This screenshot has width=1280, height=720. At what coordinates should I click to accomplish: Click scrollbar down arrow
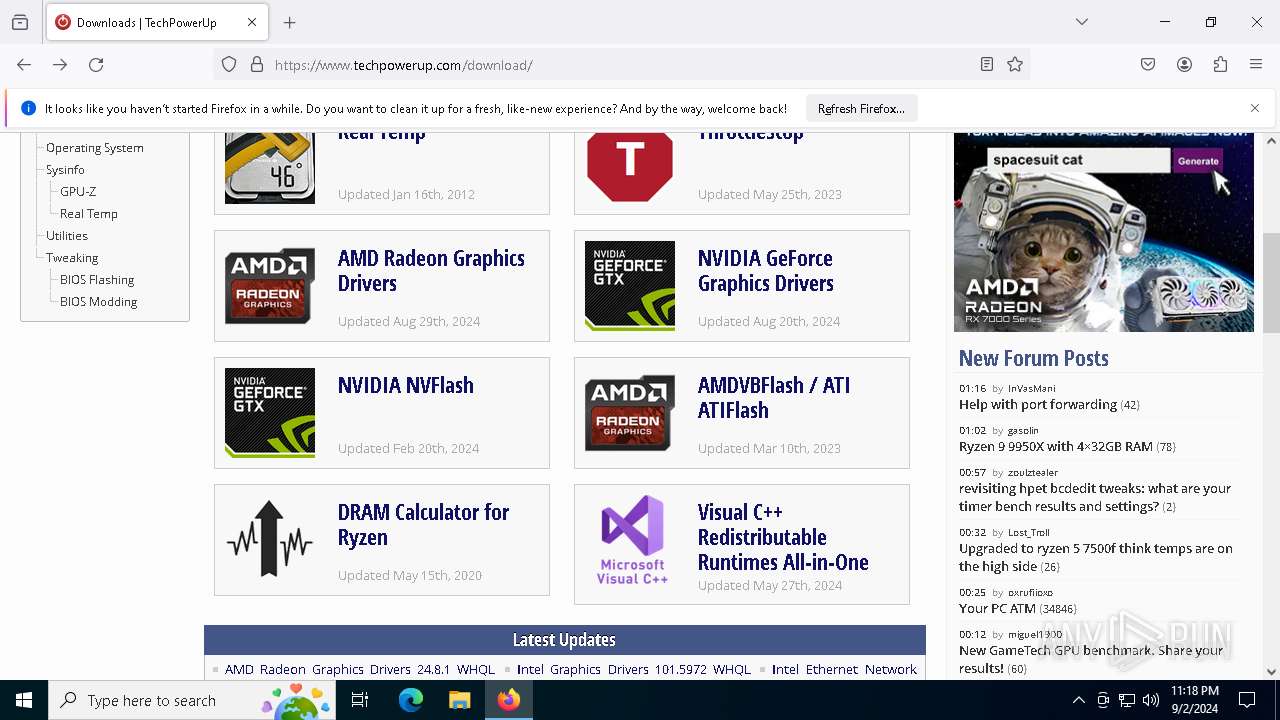tap(1271, 672)
